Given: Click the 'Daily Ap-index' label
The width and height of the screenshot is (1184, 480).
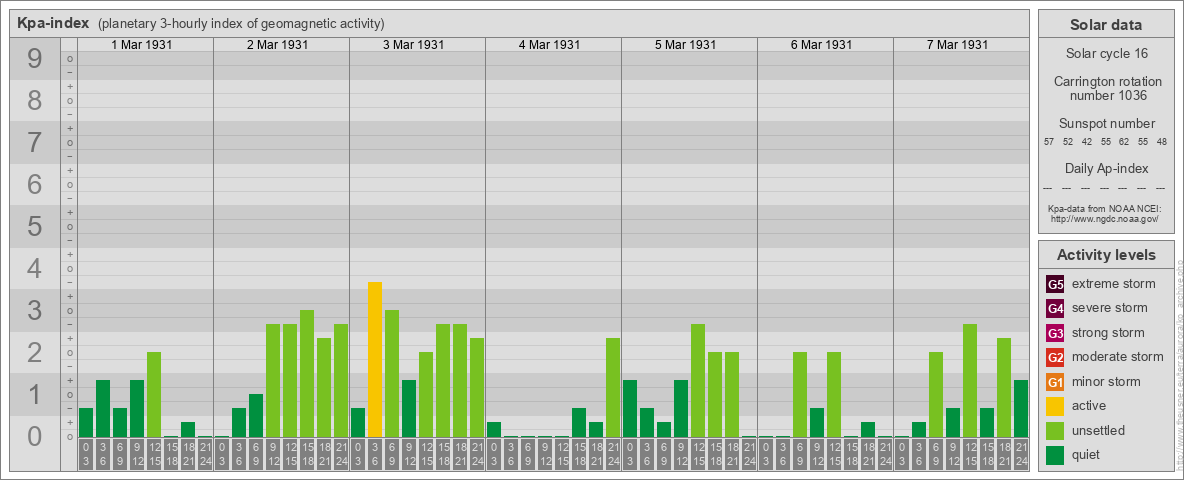Looking at the screenshot, I should coord(1107,168).
